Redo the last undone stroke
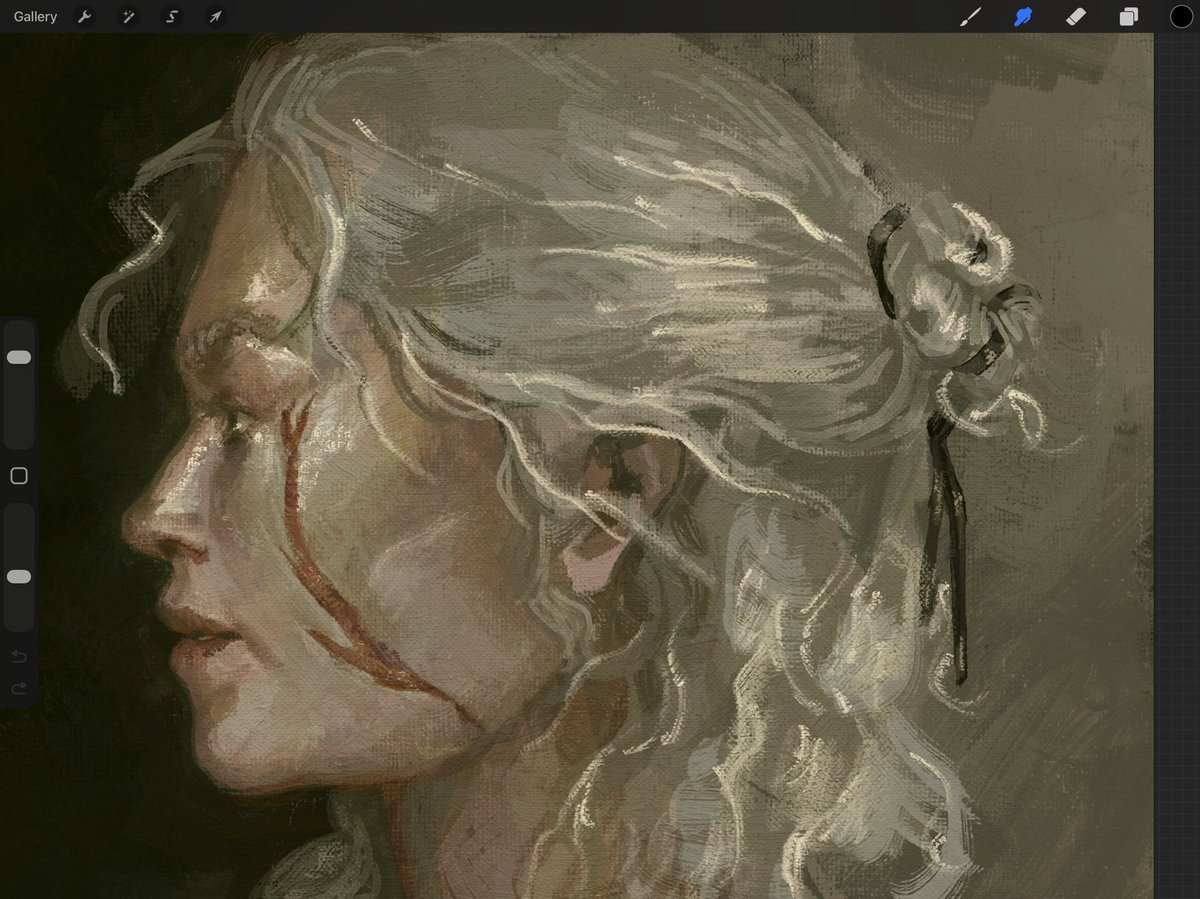 click(x=19, y=688)
